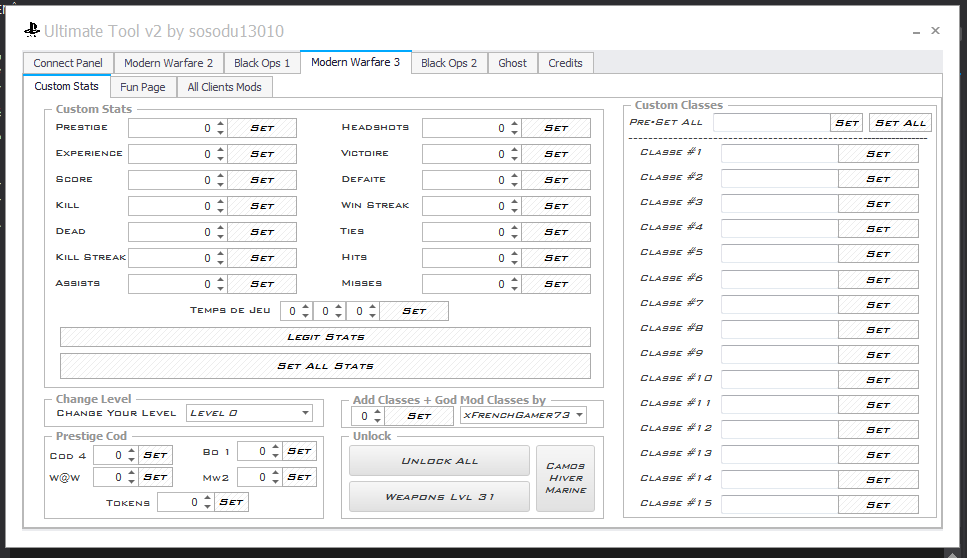Viewport: 967px width, 558px height.
Task: Set the name for Classe #1
Action: (878, 154)
